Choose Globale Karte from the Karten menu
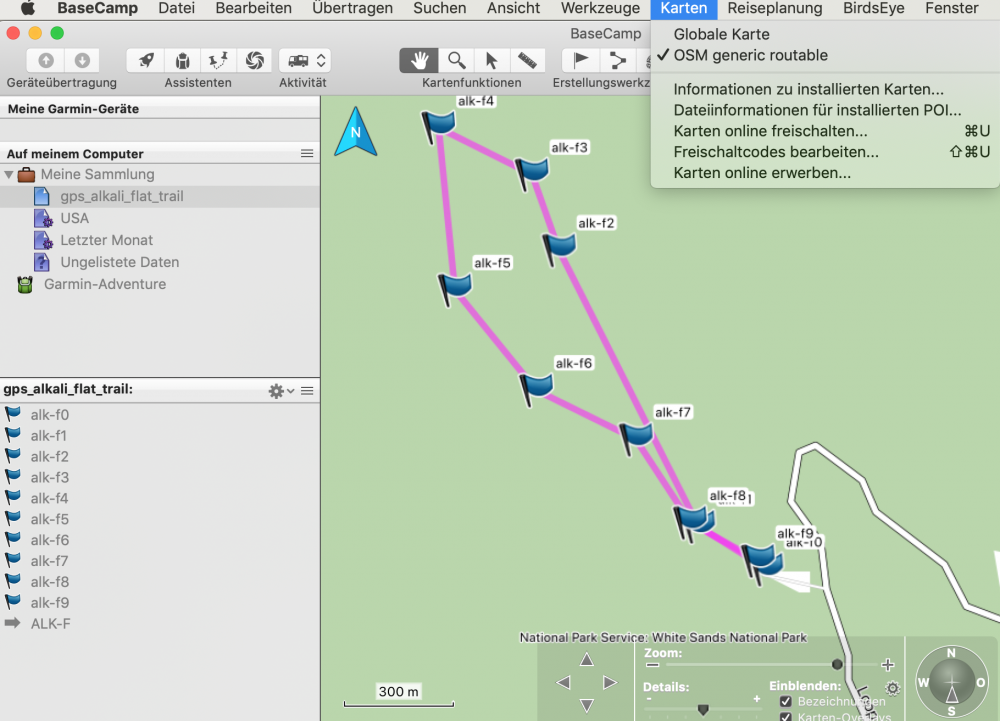Viewport: 1000px width, 721px height. coord(721,34)
